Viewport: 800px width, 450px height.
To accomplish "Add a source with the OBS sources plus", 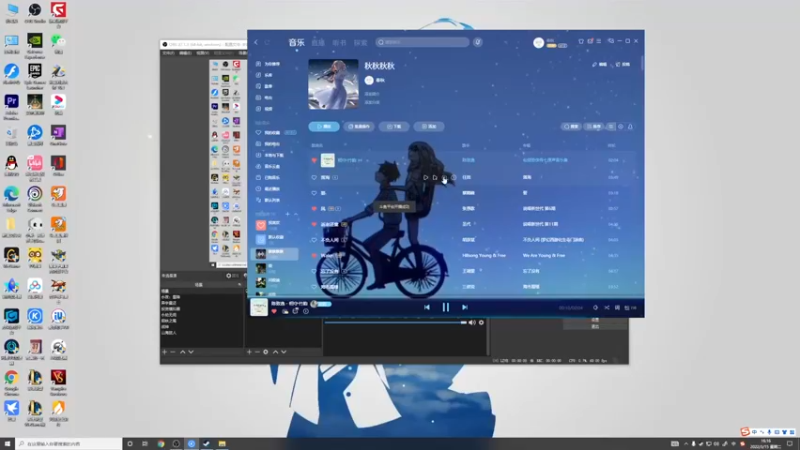I will tap(249, 352).
